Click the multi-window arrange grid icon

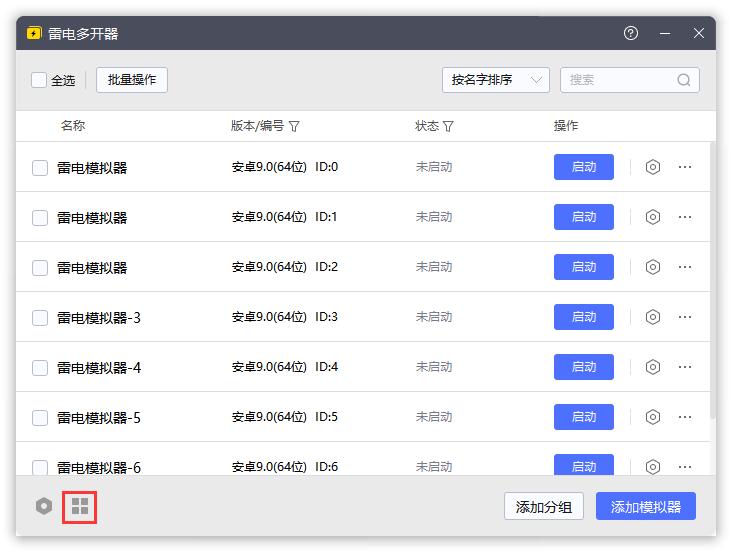pyautogui.click(x=80, y=506)
